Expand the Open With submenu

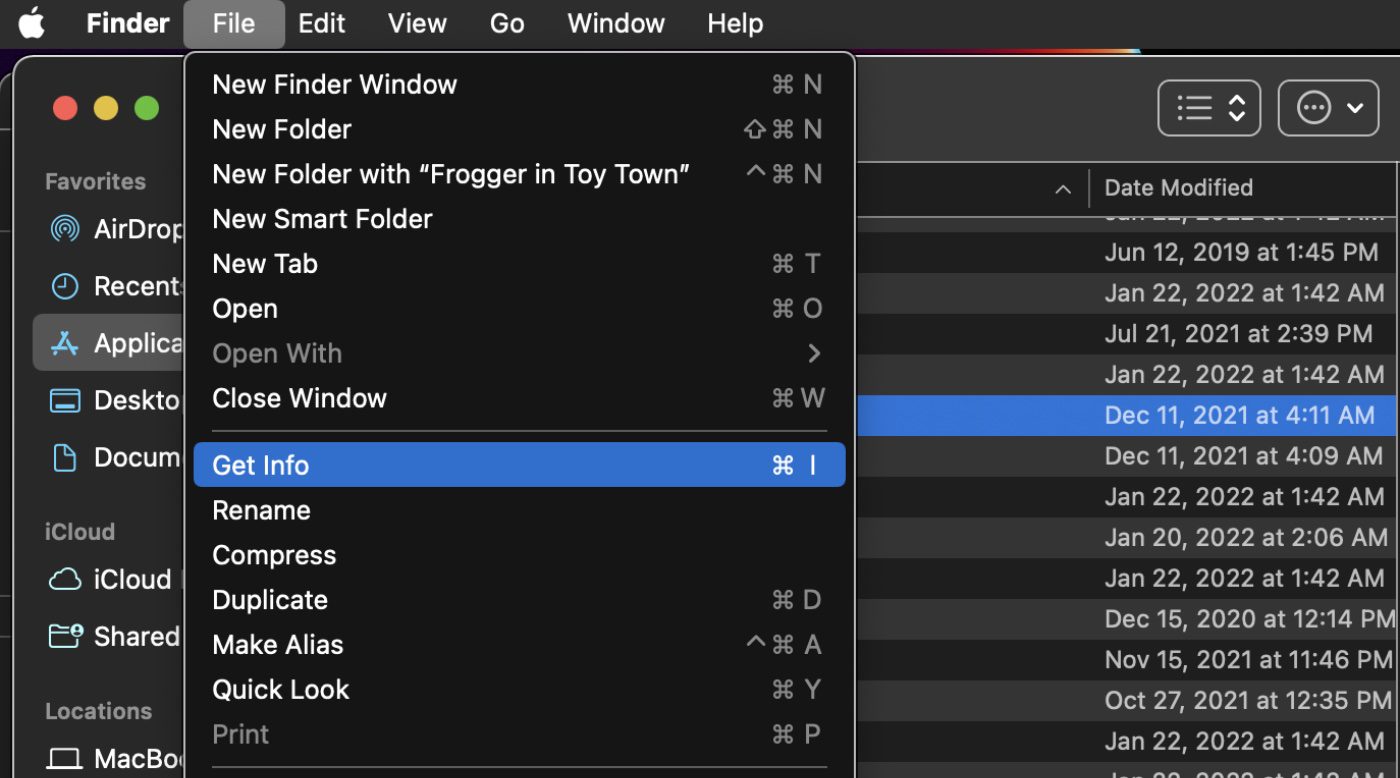pos(518,354)
